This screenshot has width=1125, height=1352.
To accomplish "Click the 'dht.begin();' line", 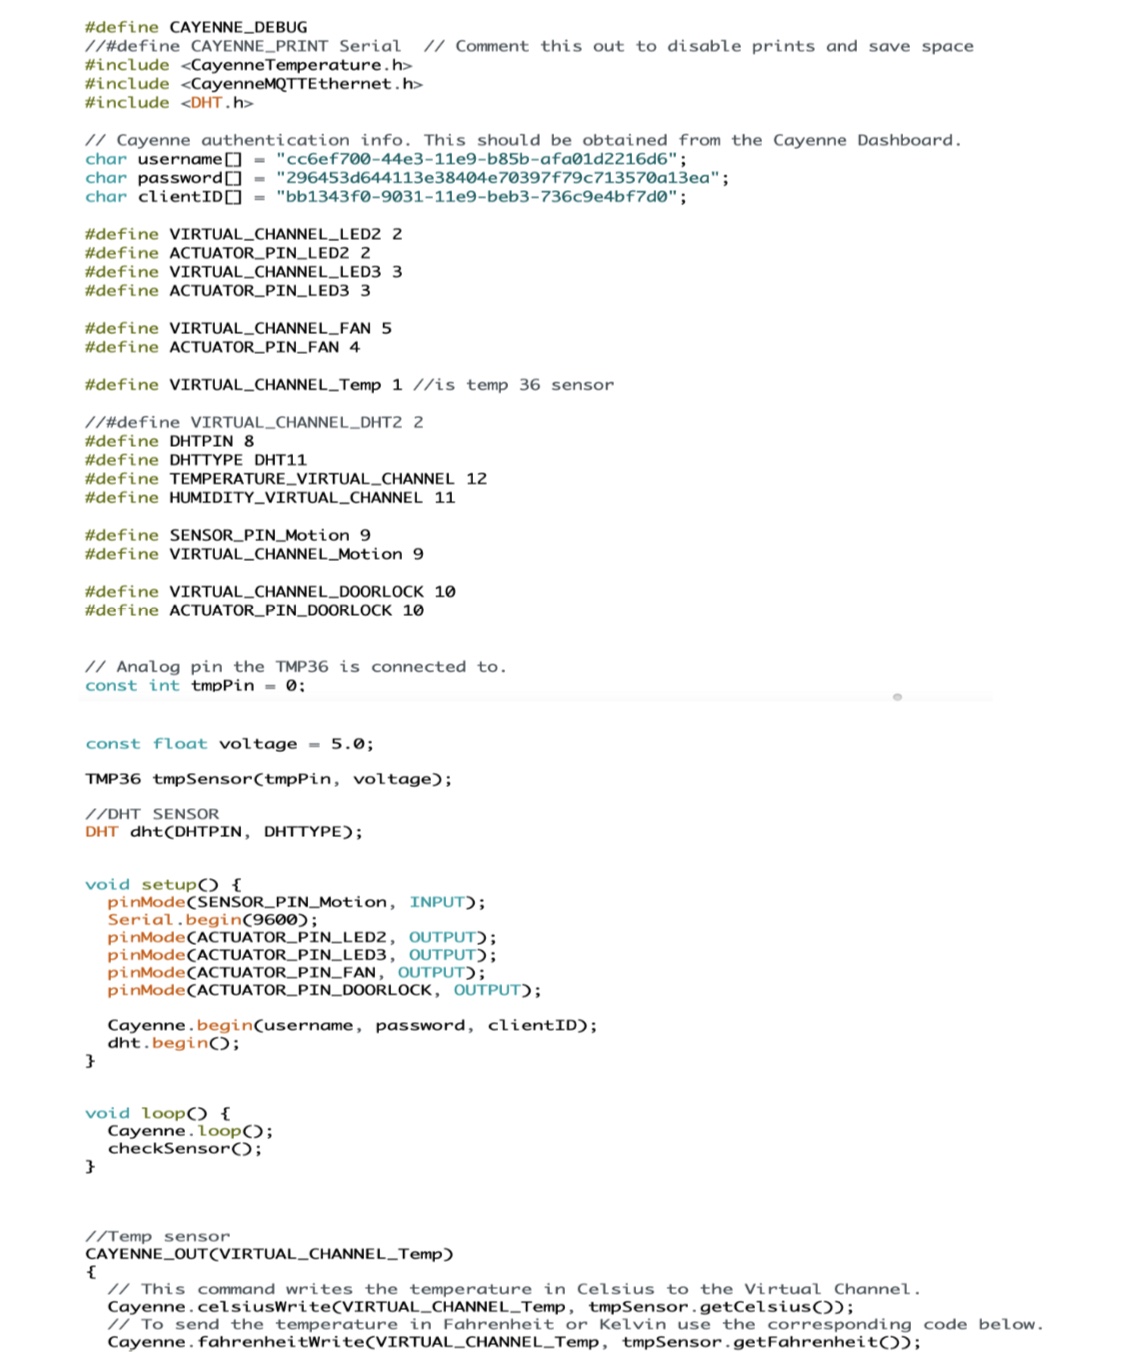I will [174, 1043].
